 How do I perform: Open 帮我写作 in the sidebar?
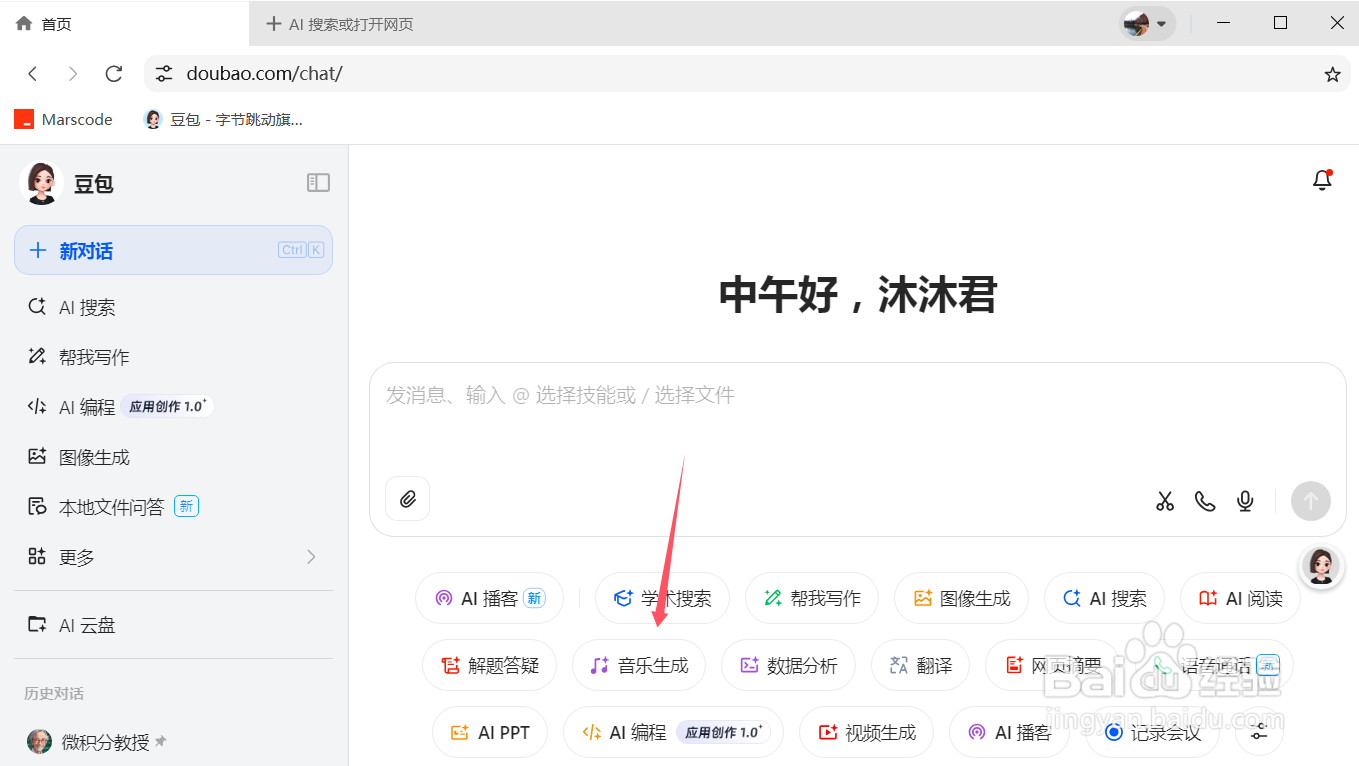point(173,357)
